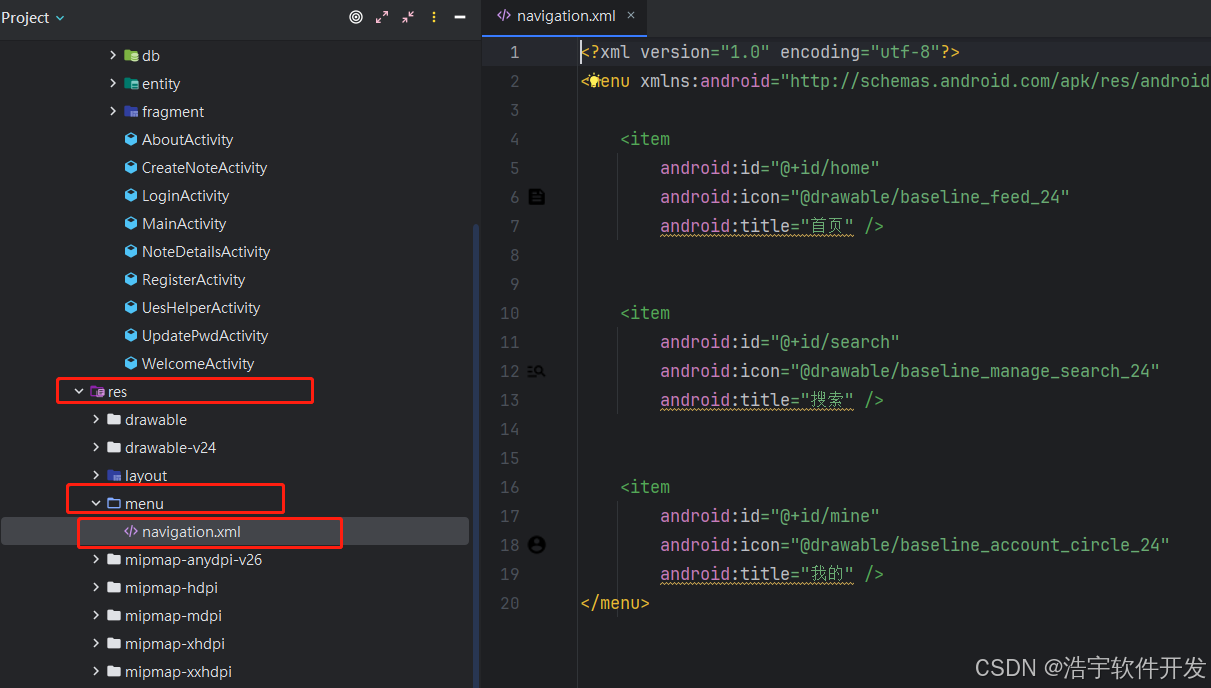Click the "搜索" title value on line 13
1211x688 pixels.
click(827, 400)
